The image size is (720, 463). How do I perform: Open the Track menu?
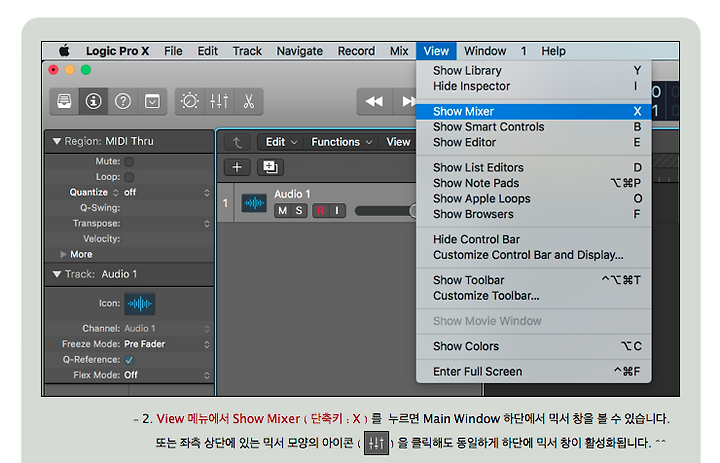(247, 51)
